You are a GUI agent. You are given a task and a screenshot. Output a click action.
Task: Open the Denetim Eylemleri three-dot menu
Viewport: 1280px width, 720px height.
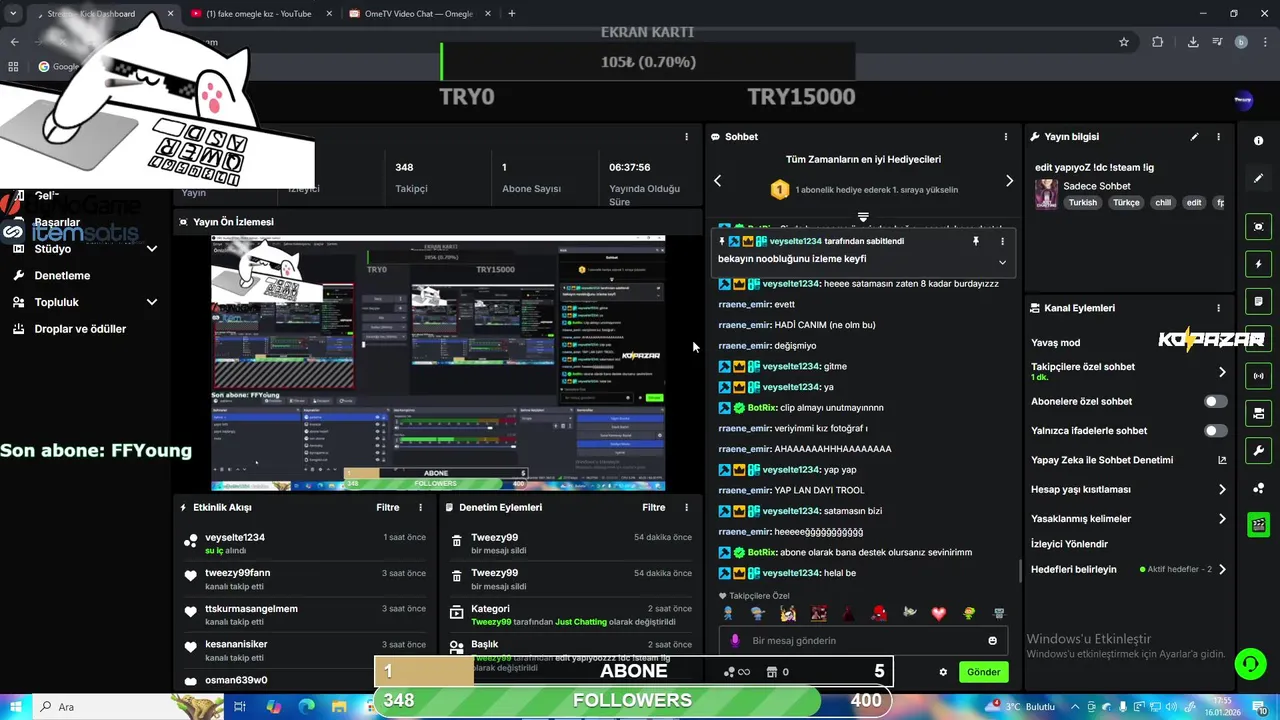[686, 508]
